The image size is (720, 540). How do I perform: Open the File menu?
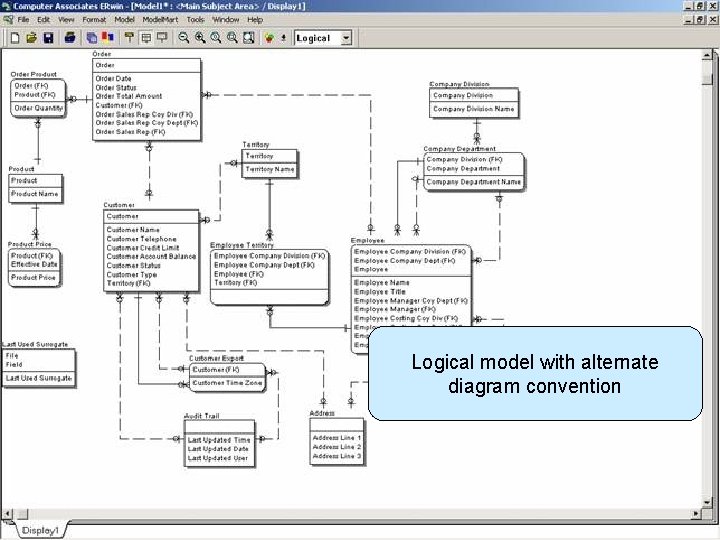(x=23, y=20)
